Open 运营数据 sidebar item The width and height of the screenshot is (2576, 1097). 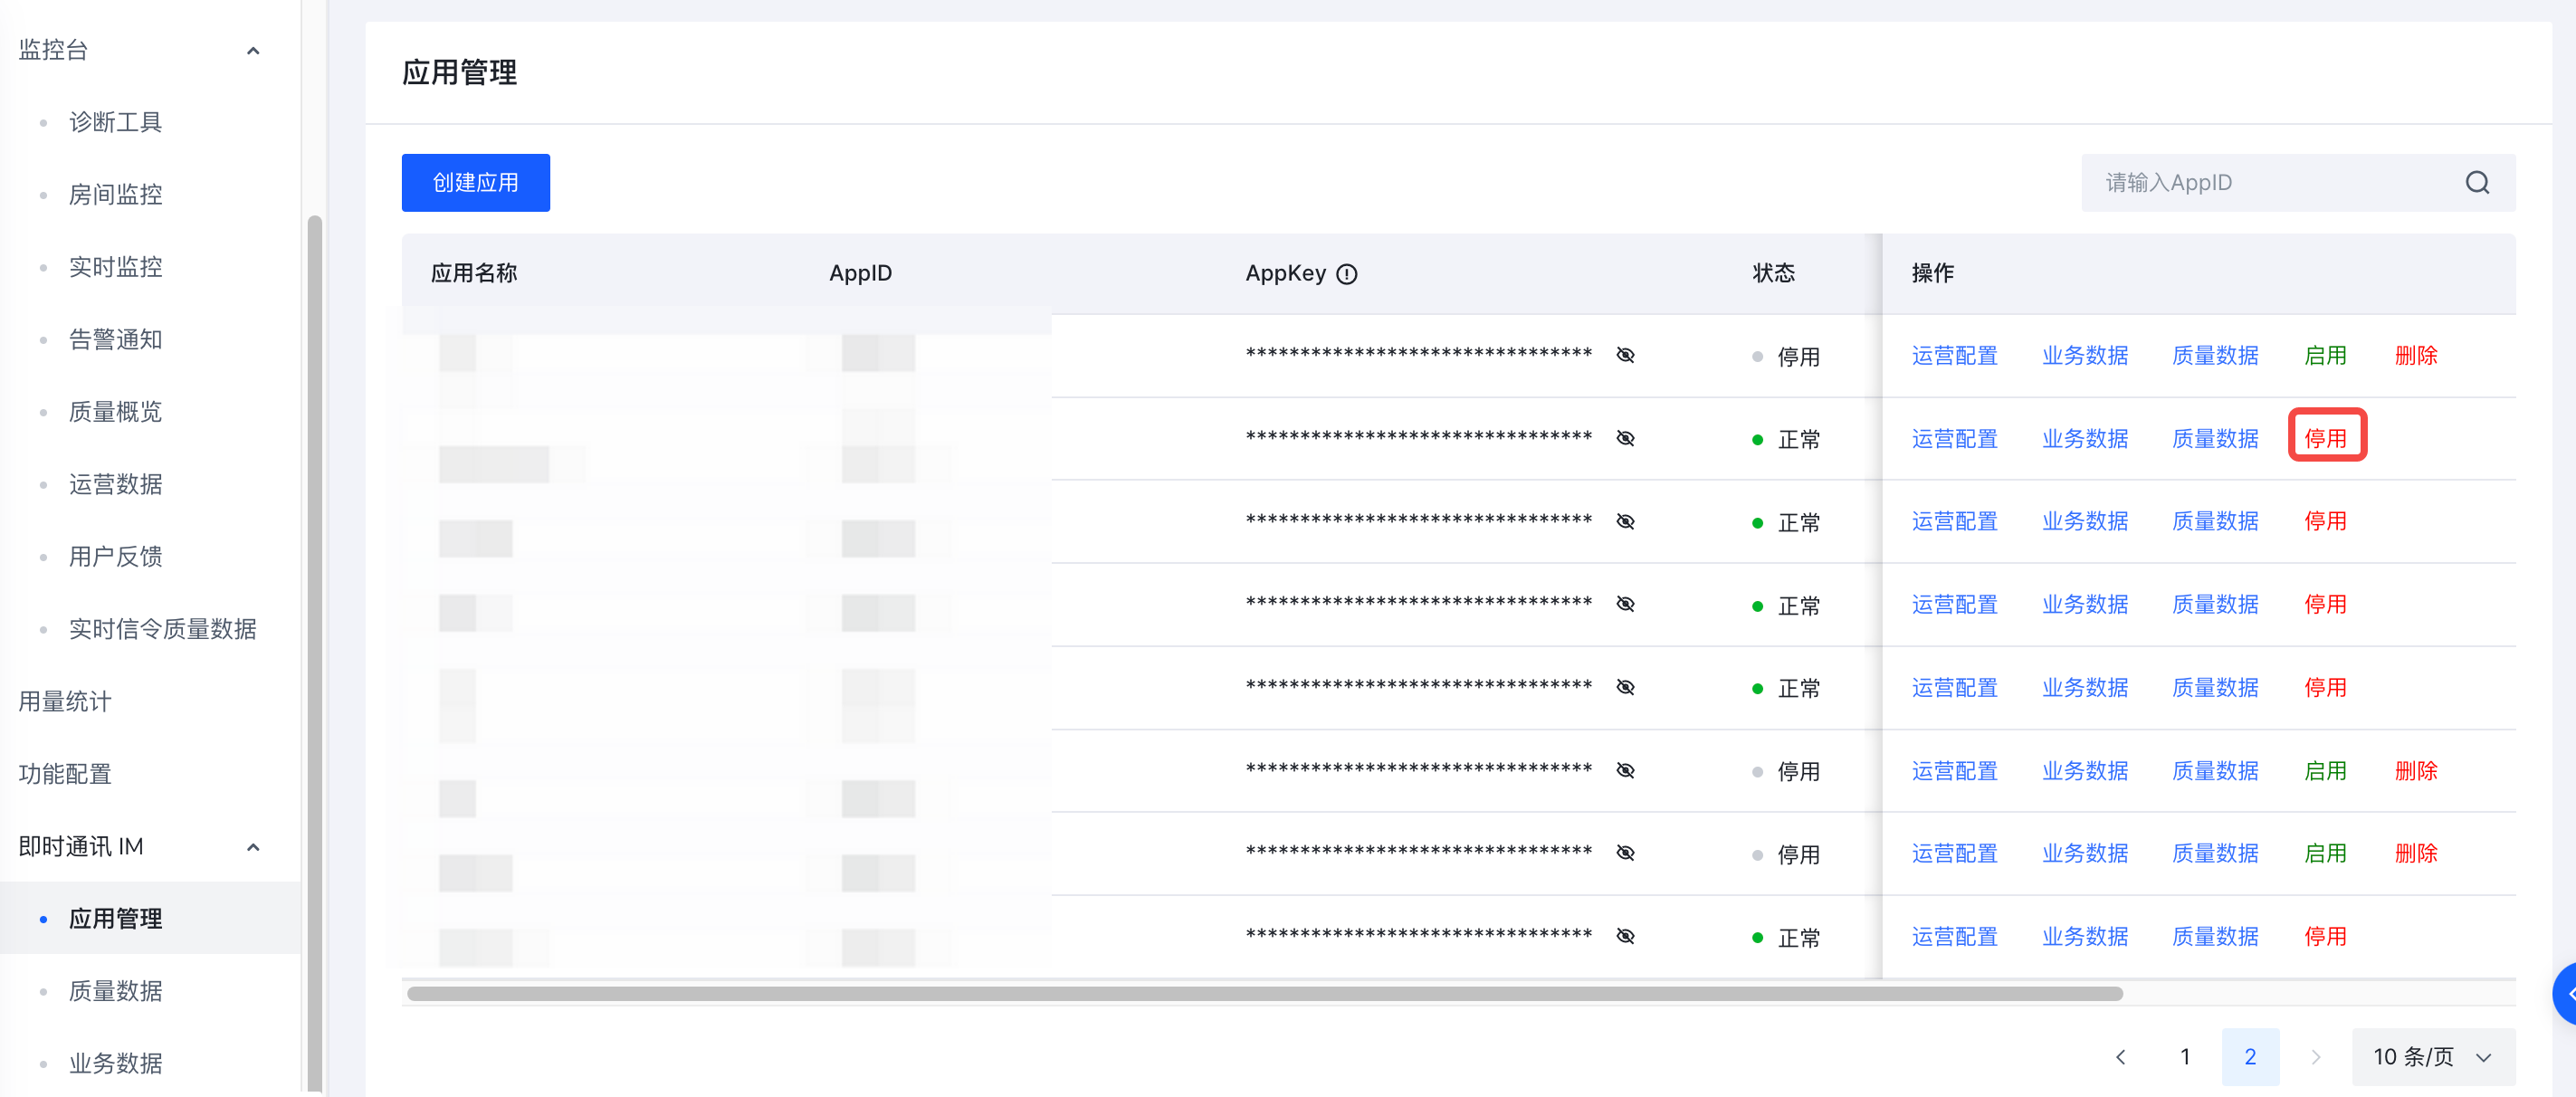click(x=115, y=484)
